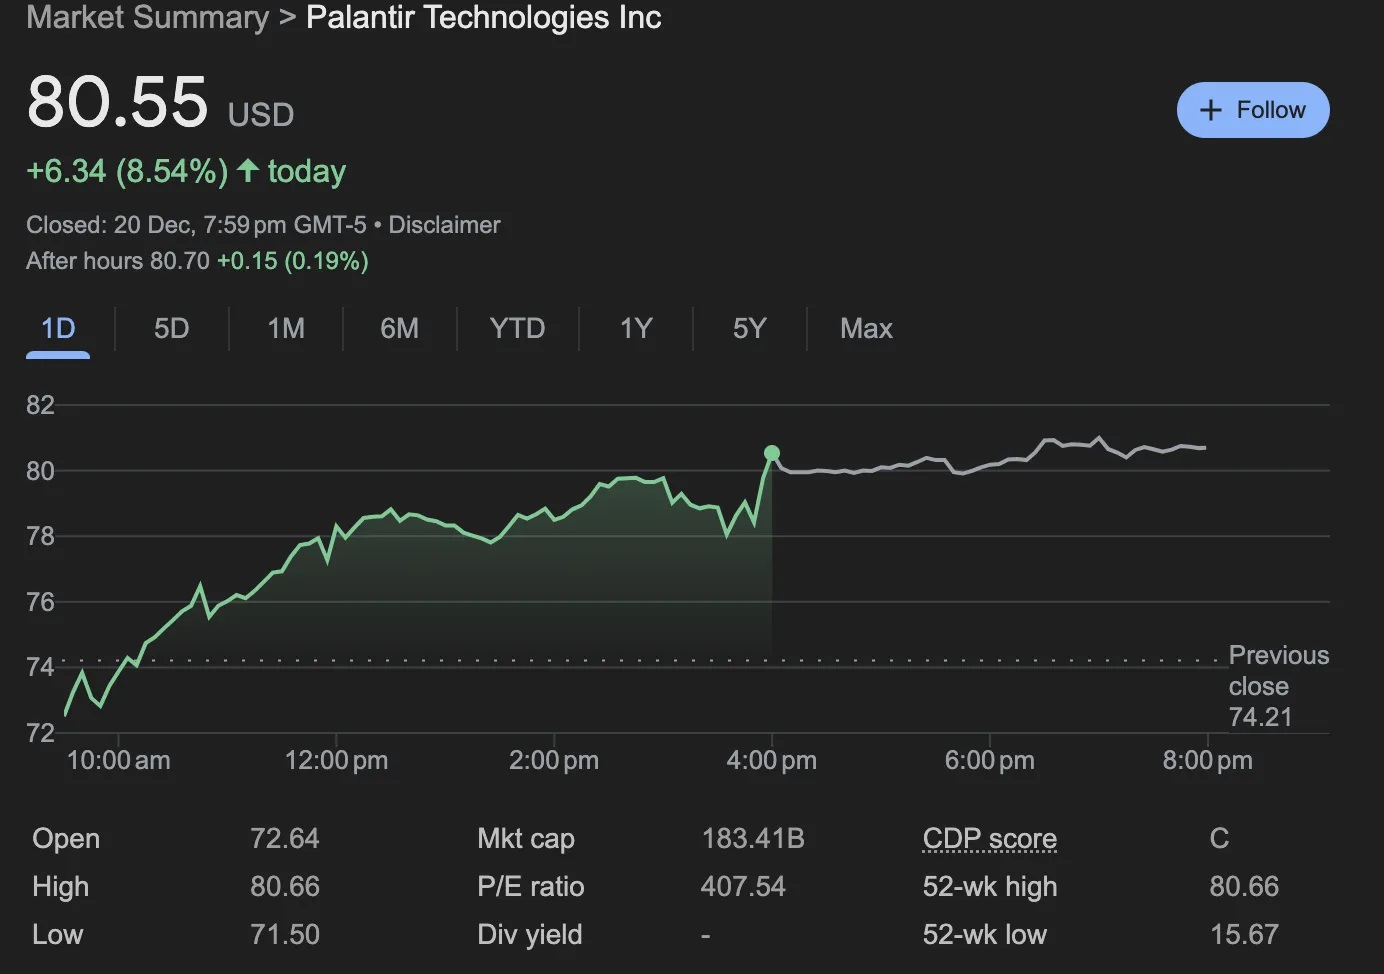Click the green closing-price dot on chart
The width and height of the screenshot is (1384, 974).
pyautogui.click(x=771, y=453)
